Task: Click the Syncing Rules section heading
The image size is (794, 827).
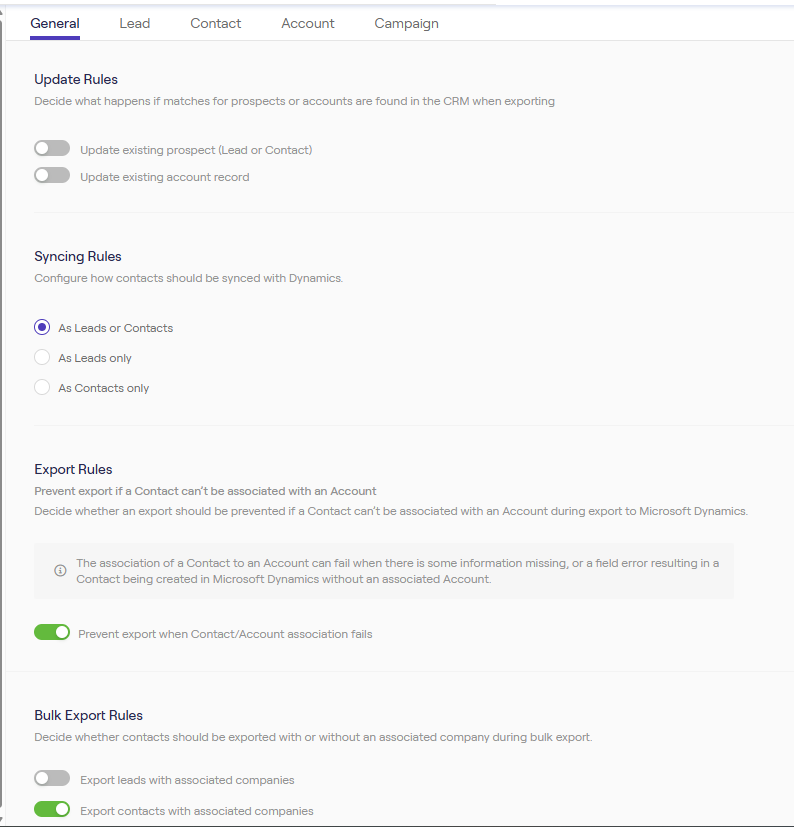Action: [78, 257]
